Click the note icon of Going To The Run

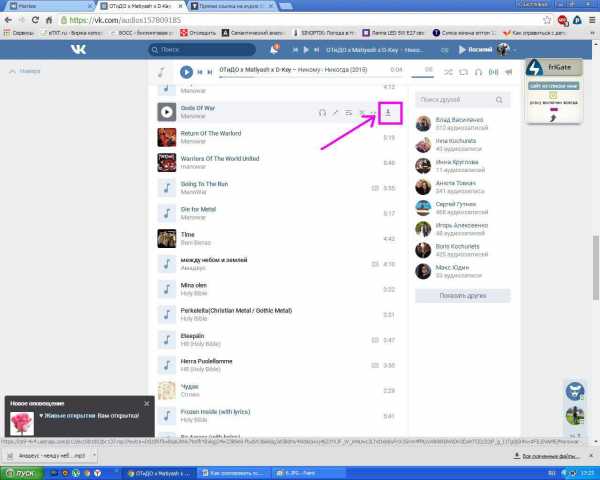pos(166,188)
